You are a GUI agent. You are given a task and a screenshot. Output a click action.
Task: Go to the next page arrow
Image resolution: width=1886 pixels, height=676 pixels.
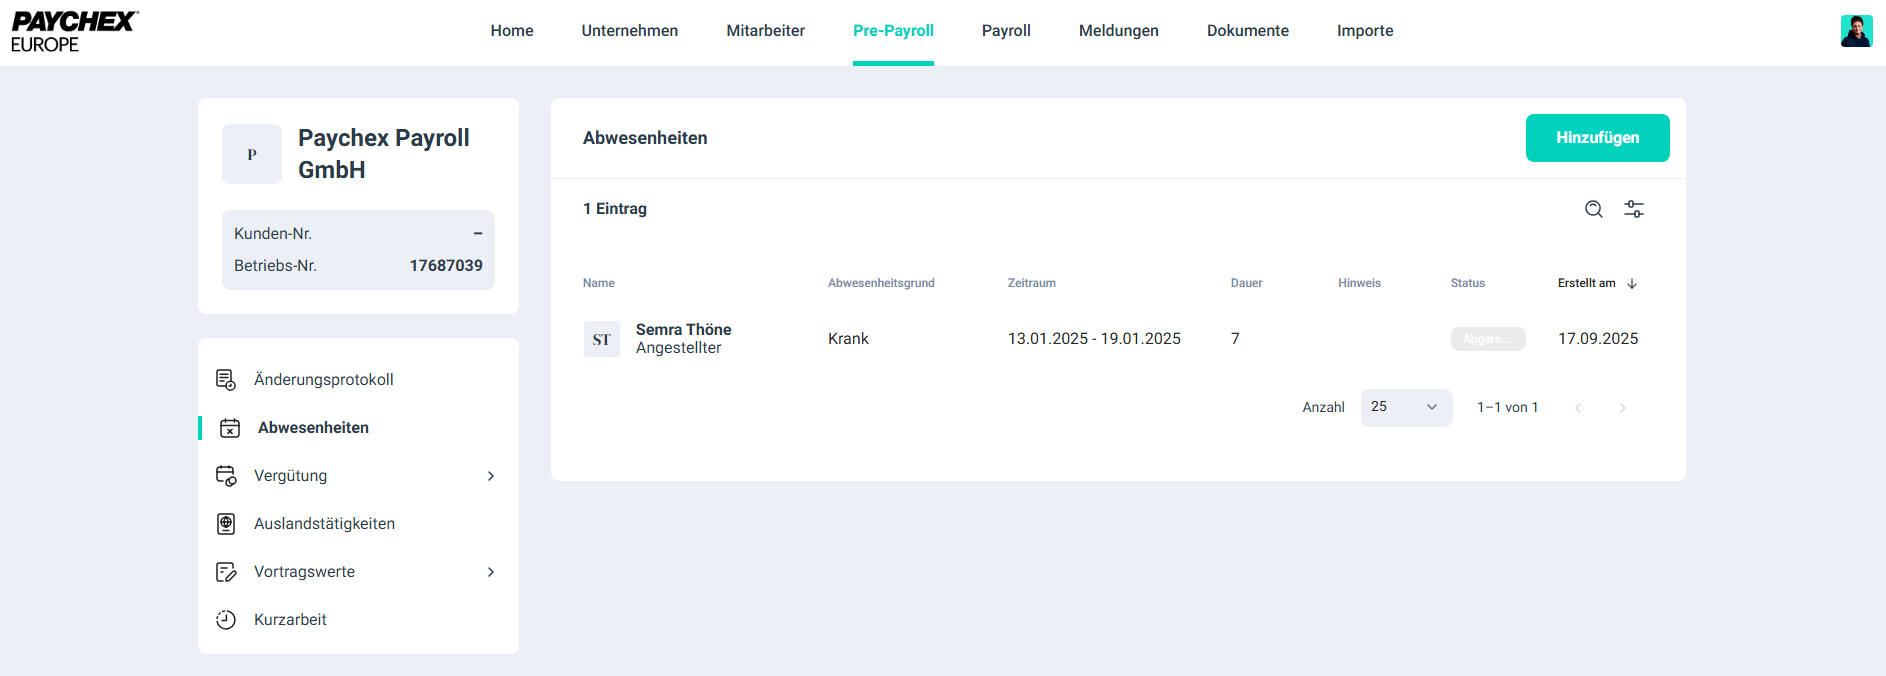pyautogui.click(x=1622, y=408)
